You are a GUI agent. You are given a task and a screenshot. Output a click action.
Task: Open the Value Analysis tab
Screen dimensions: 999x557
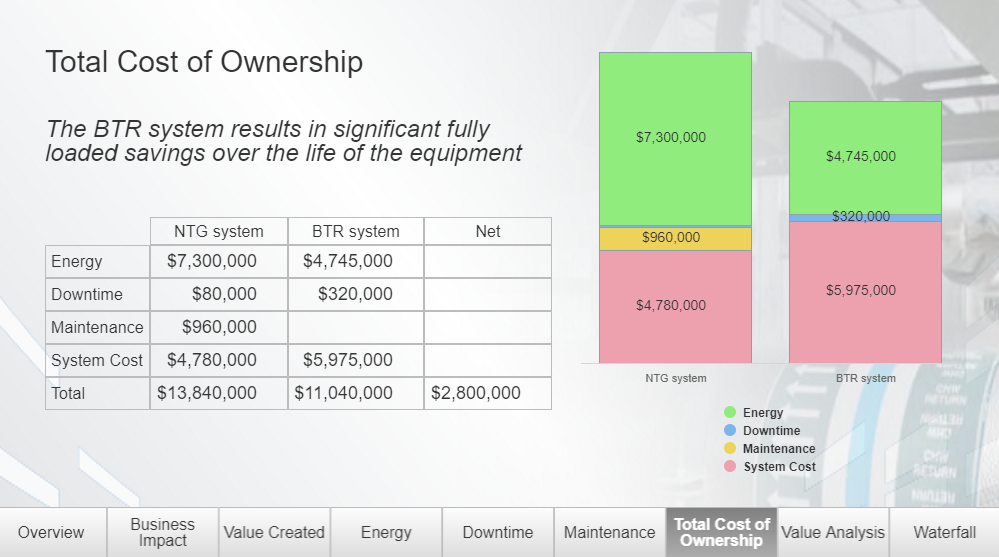833,532
